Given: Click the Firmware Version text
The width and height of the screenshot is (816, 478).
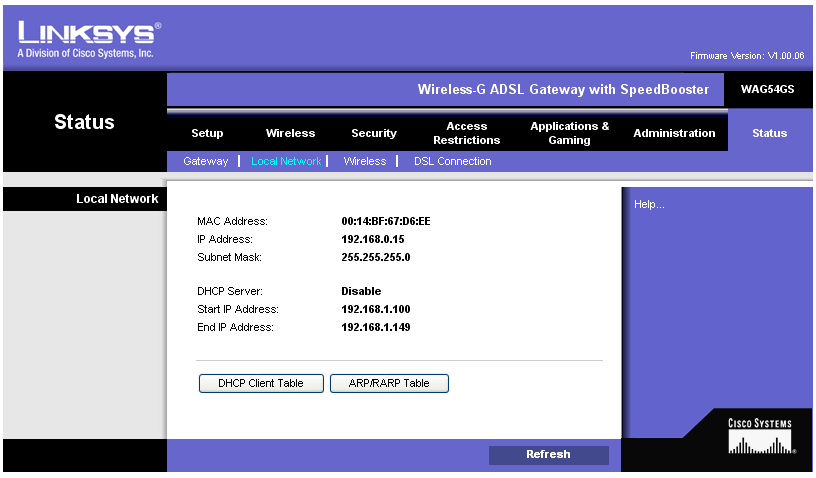Looking at the screenshot, I should (747, 56).
